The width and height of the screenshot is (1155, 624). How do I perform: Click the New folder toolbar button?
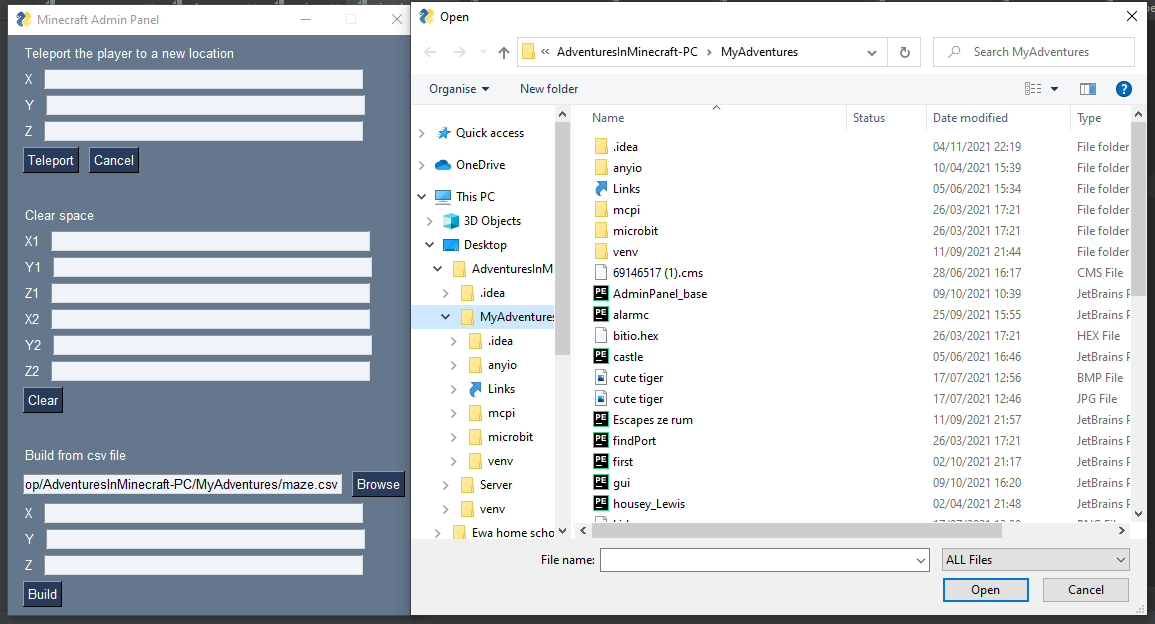pos(549,89)
